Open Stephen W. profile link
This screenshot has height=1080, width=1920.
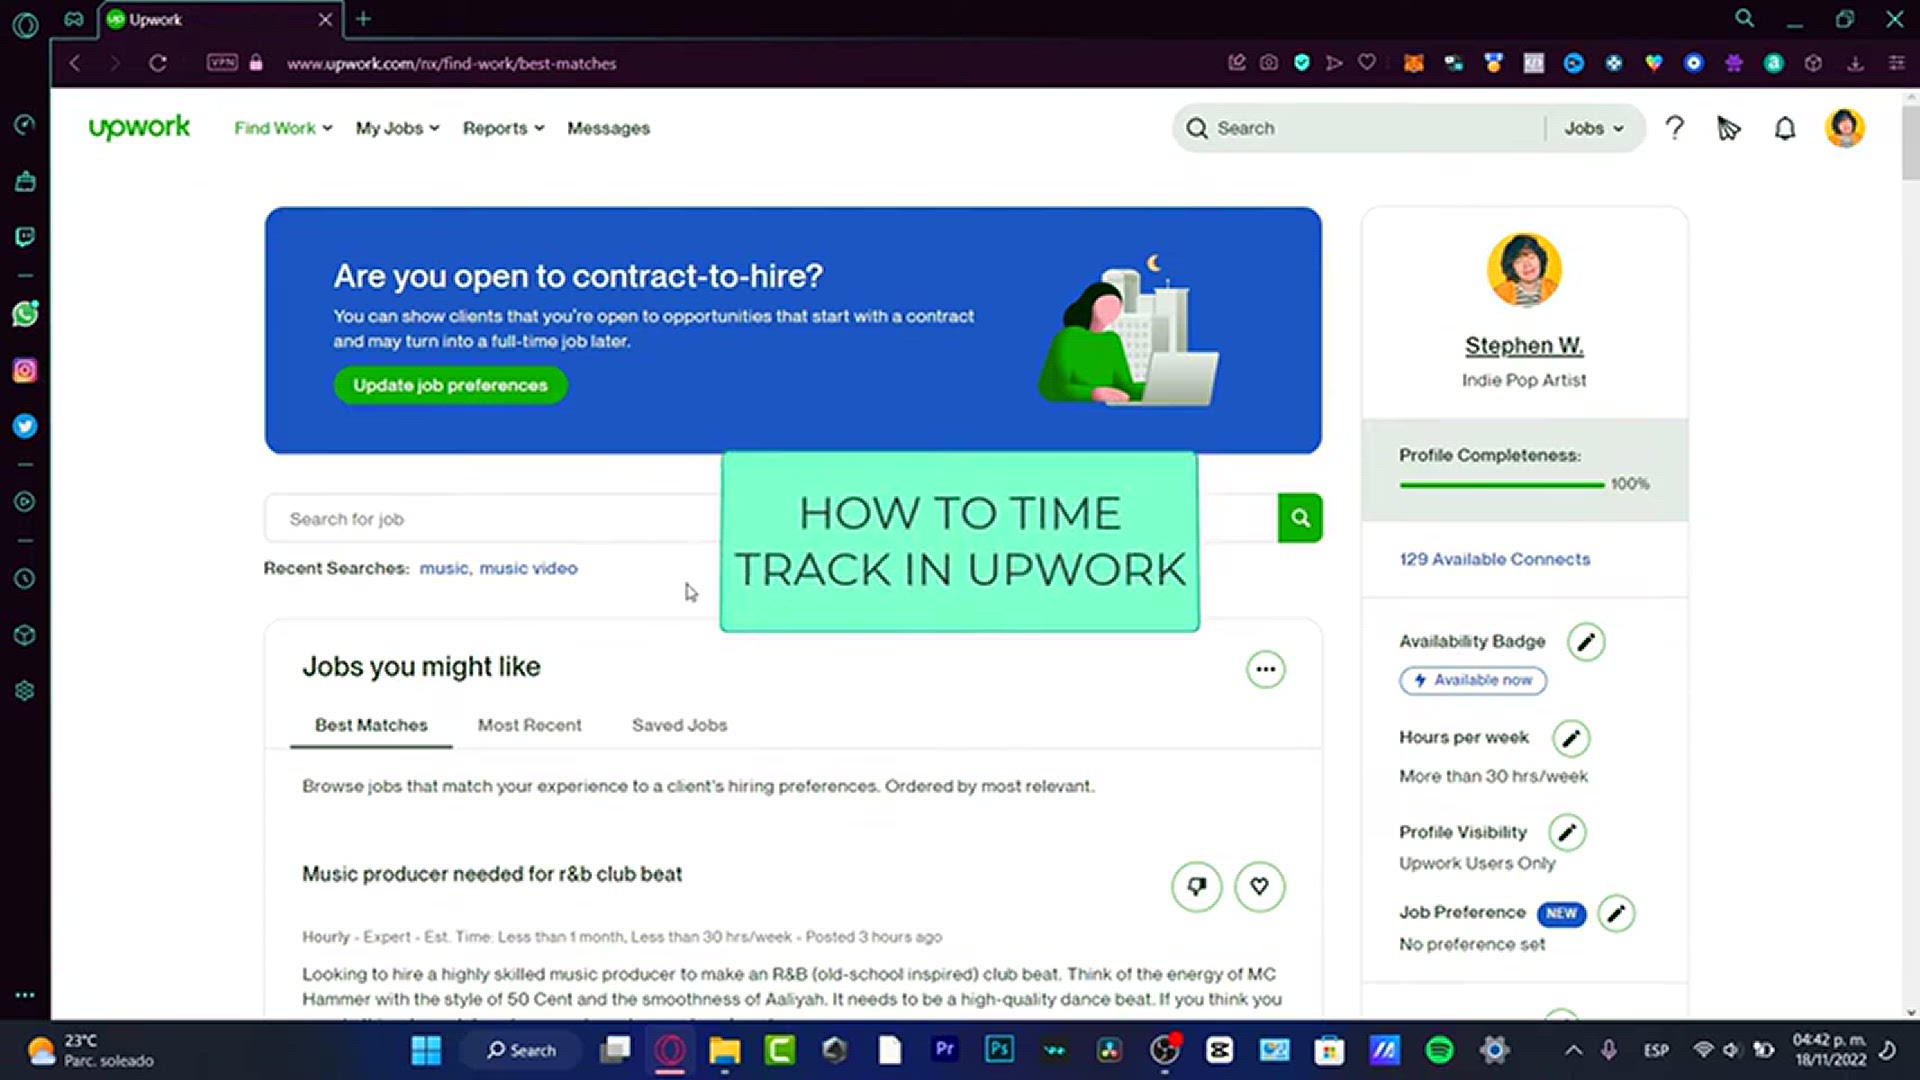point(1524,346)
